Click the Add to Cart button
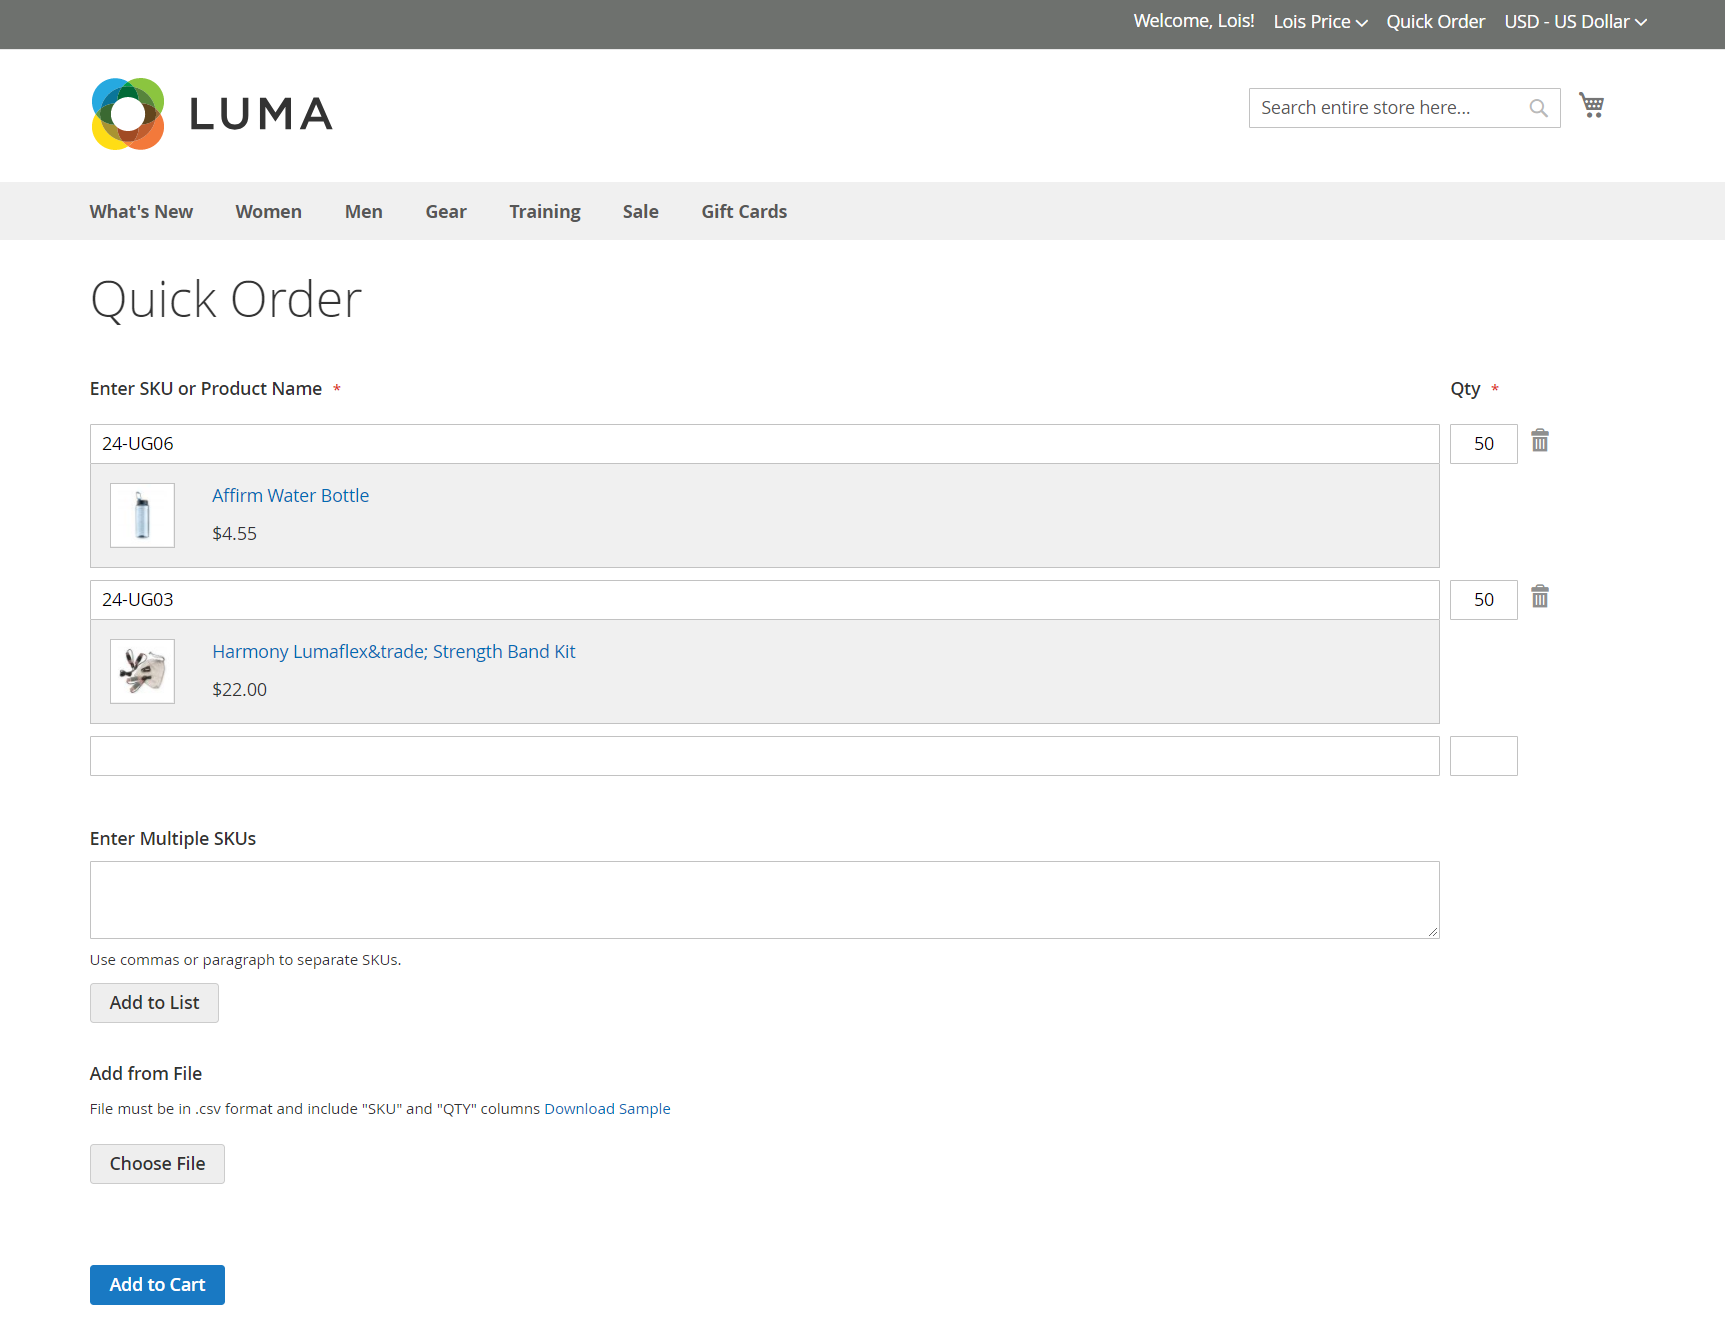 click(157, 1284)
